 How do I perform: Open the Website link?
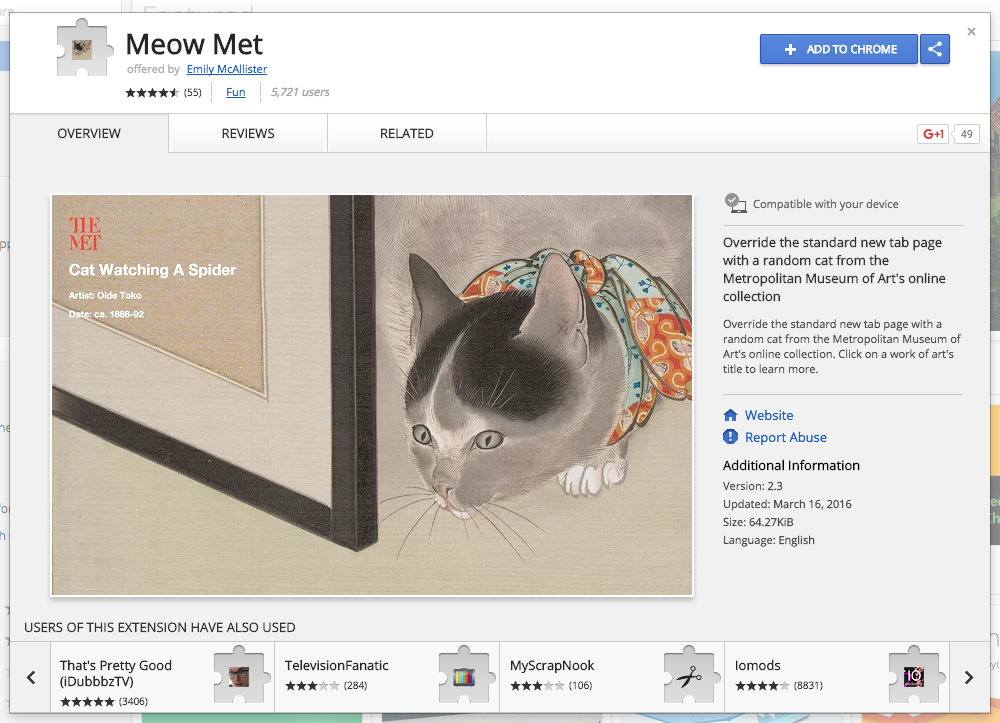click(769, 415)
